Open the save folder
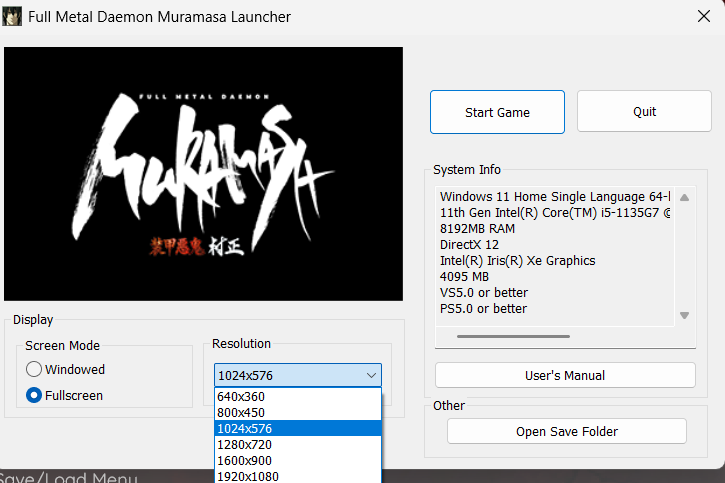Viewport: 725px width, 483px height. pyautogui.click(x=567, y=431)
